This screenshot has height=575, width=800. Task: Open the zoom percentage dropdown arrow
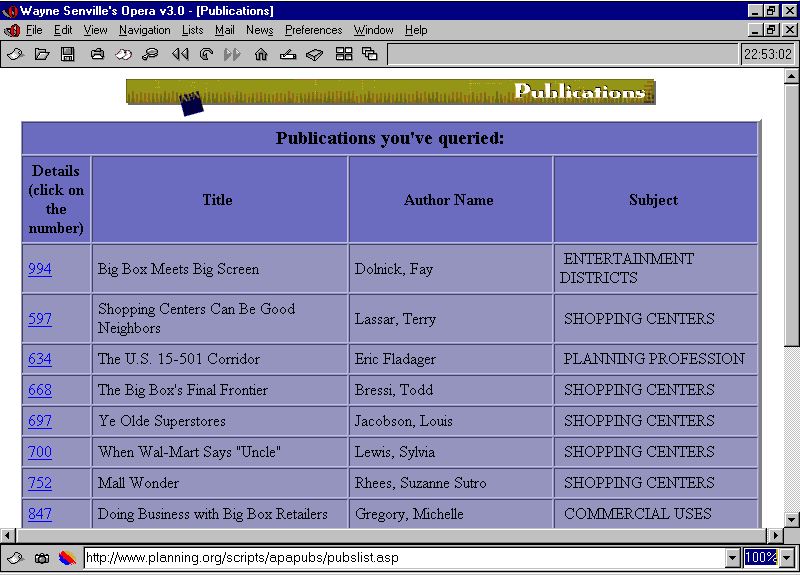tap(787, 558)
